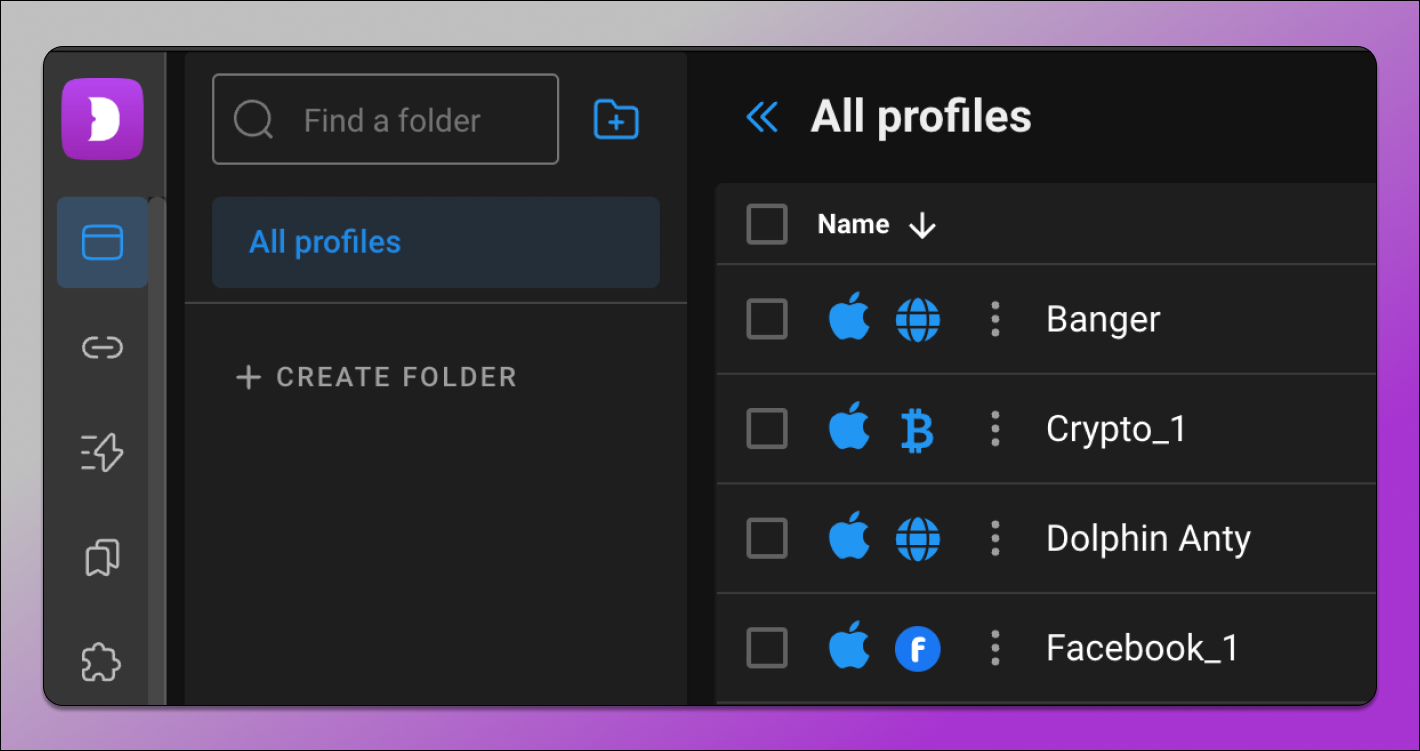The height and width of the screenshot is (751, 1420).
Task: Check the Crypto_1 profile checkbox
Action: (767, 429)
